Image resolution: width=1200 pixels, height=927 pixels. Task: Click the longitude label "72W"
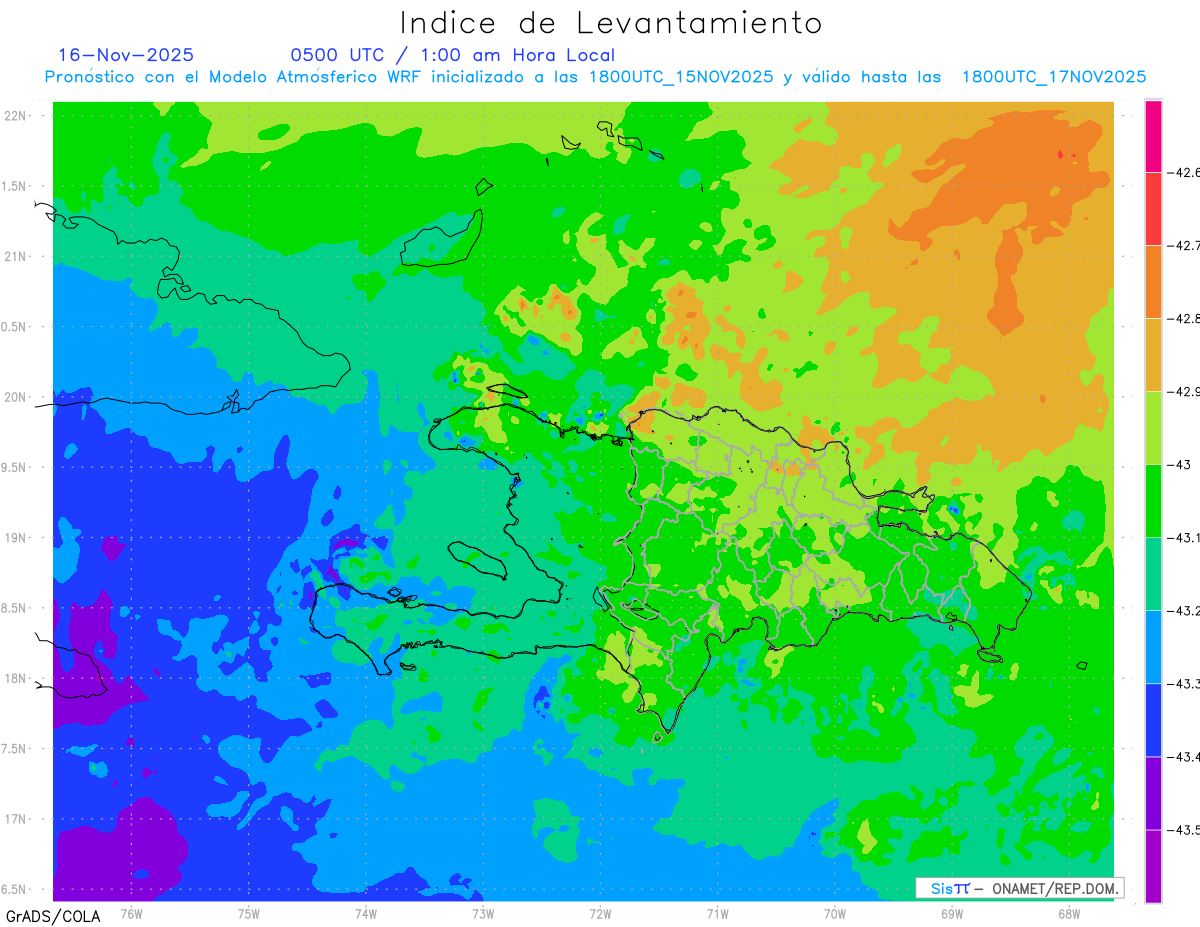(x=600, y=913)
